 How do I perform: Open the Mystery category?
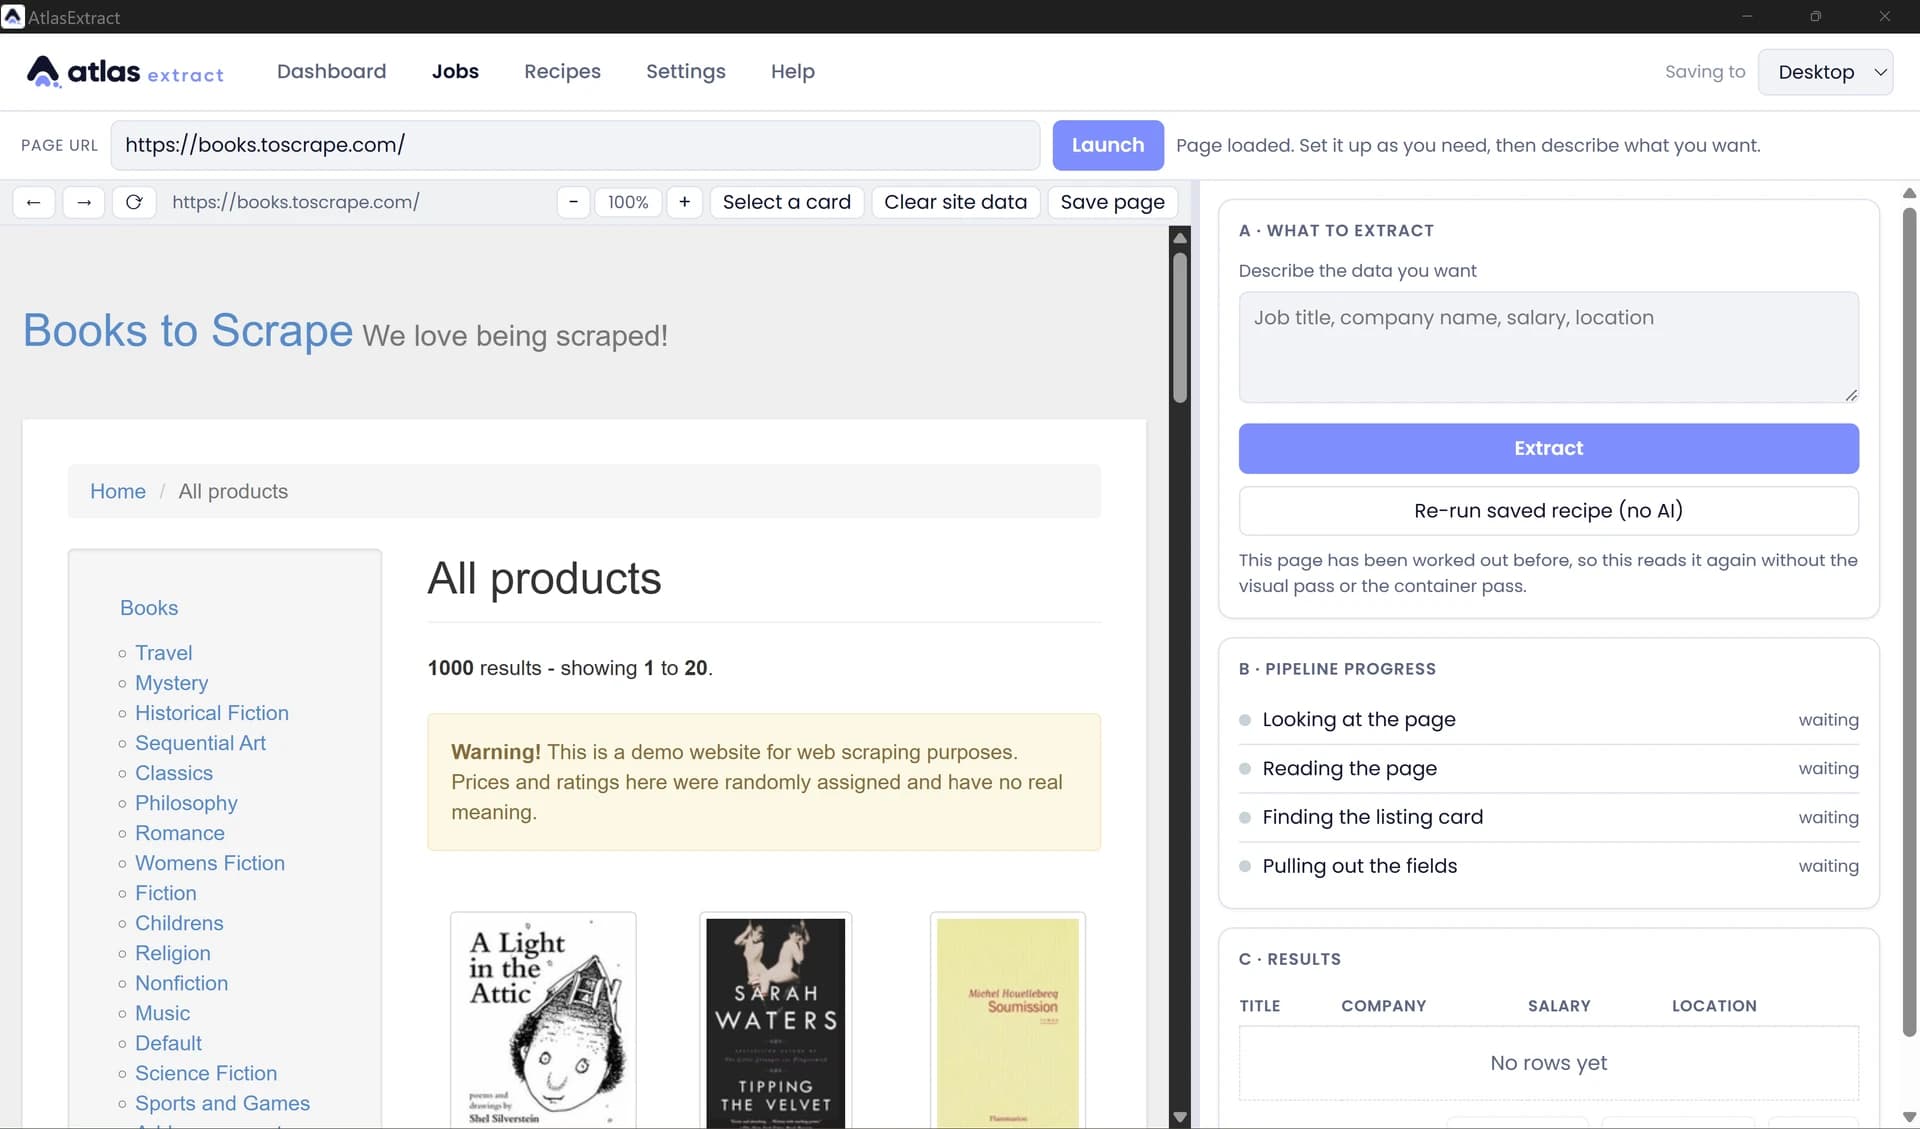[x=172, y=683]
